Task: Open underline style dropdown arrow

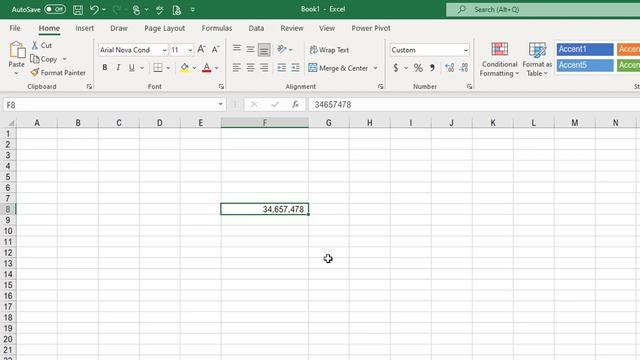Action: coord(142,68)
